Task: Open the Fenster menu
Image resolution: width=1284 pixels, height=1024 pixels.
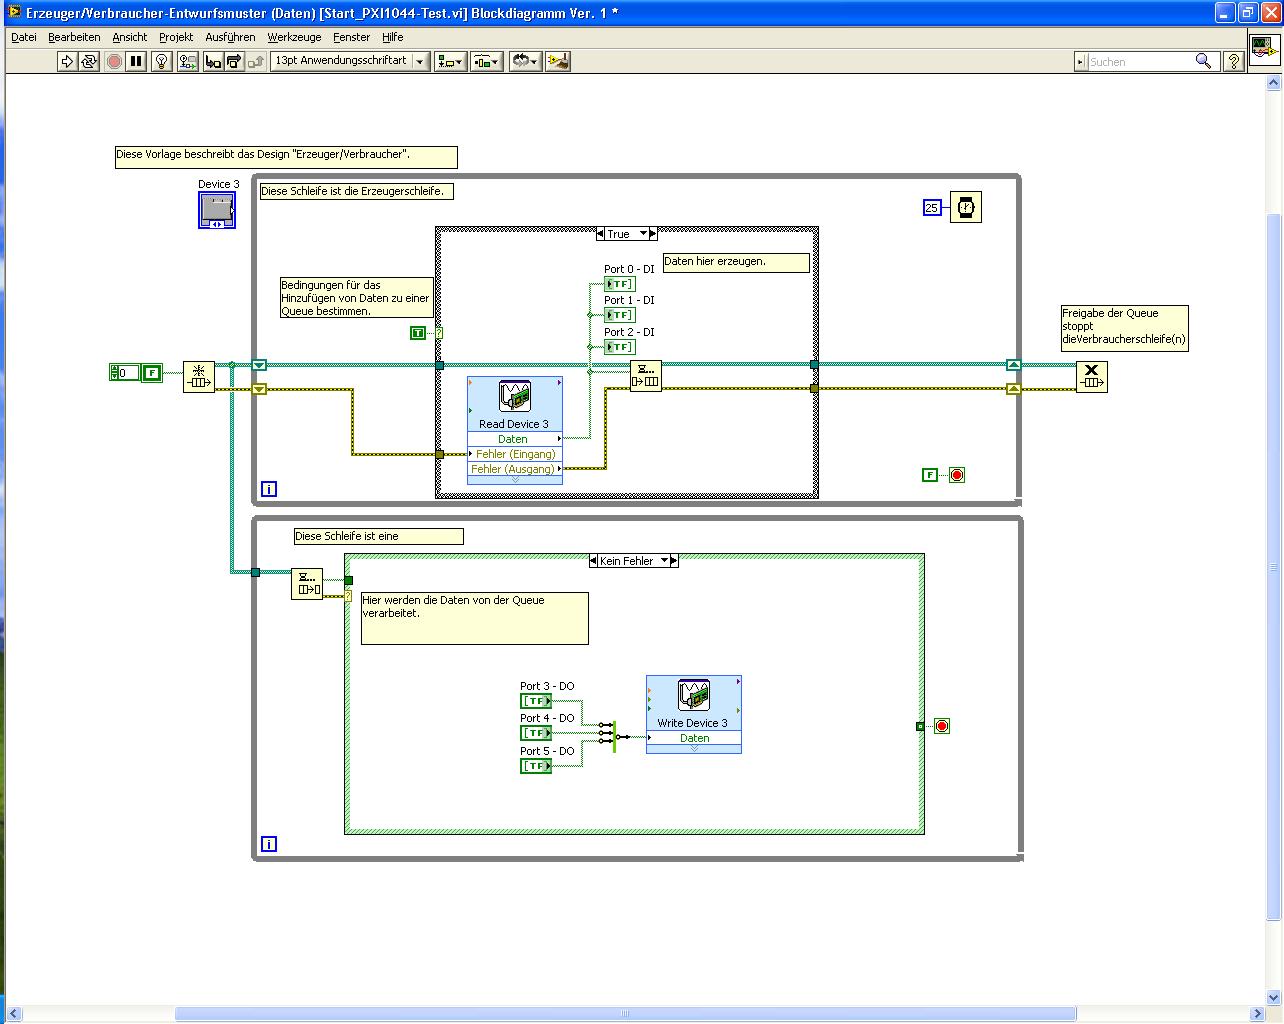Action: 352,37
